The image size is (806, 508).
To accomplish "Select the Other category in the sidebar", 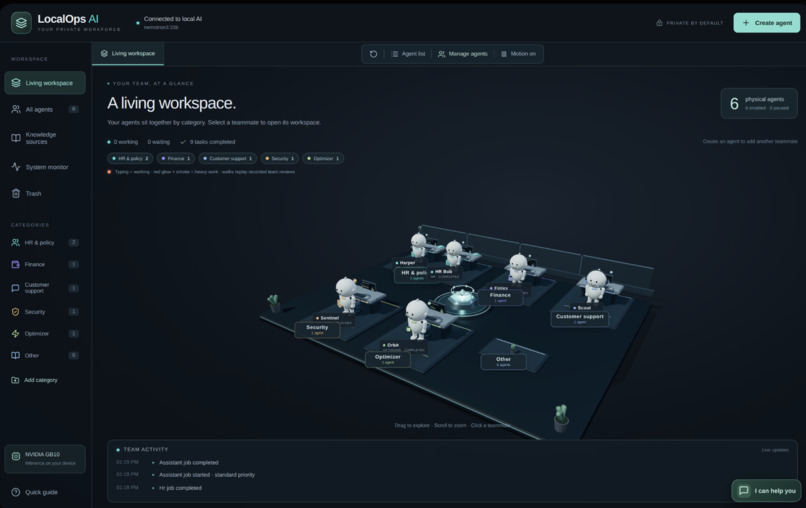I will pos(45,355).
